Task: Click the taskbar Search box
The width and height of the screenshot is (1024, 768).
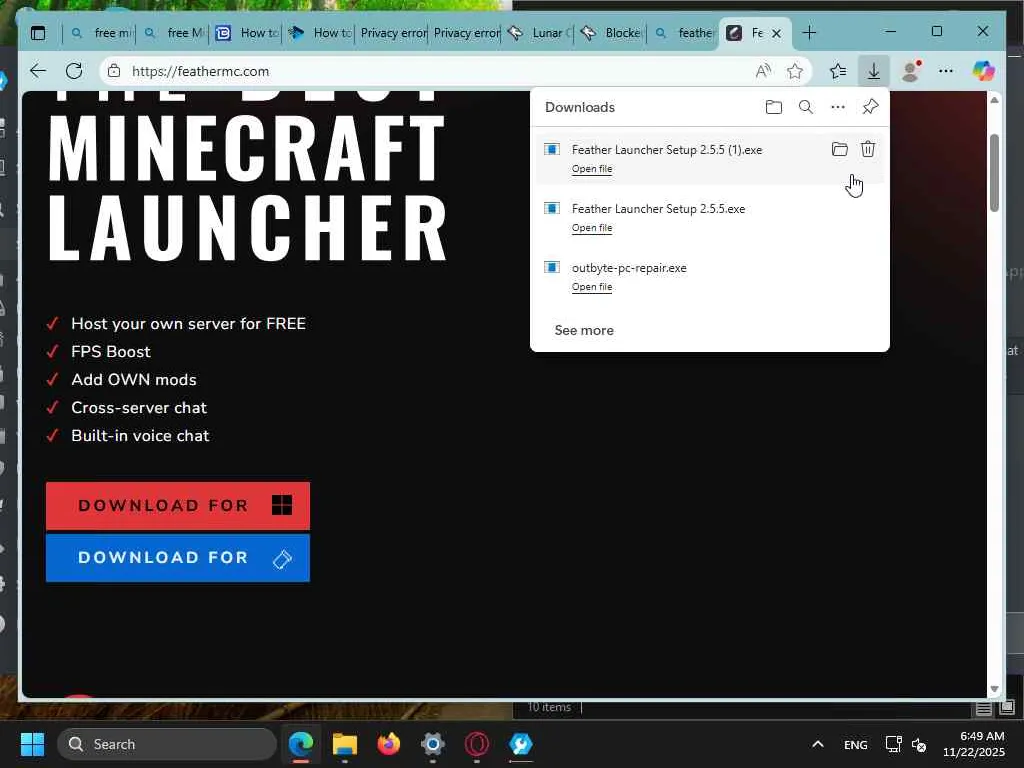Action: tap(167, 744)
